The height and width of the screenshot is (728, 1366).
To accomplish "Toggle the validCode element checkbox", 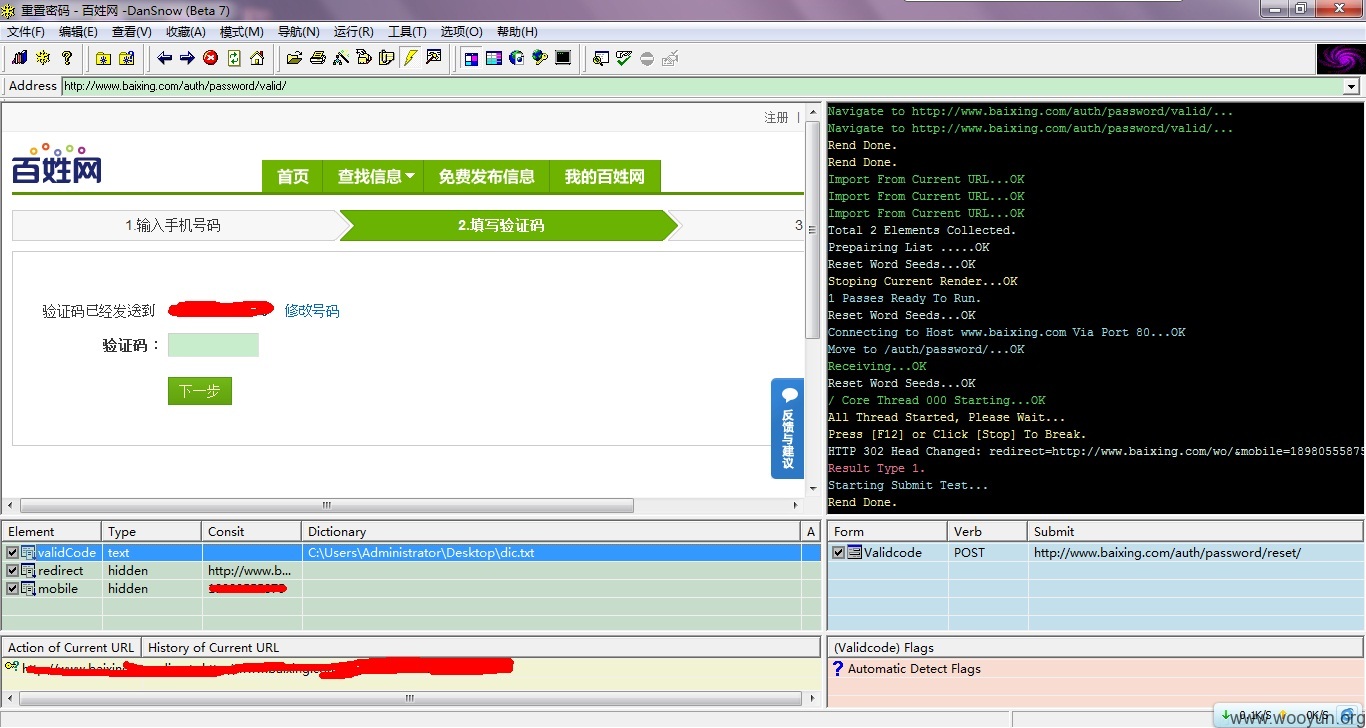I will (13, 552).
